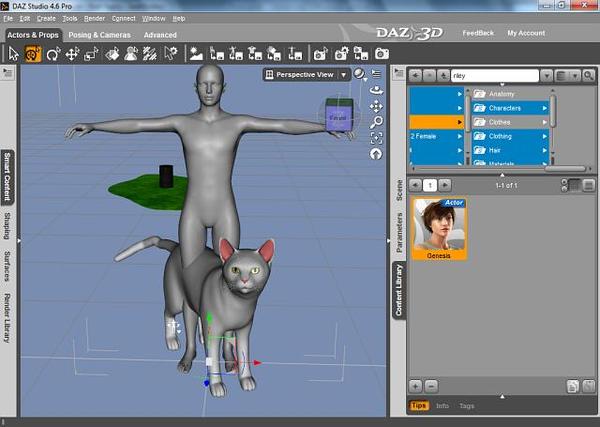
Task: Activate the highlighted Universal tool
Action: tap(33, 54)
